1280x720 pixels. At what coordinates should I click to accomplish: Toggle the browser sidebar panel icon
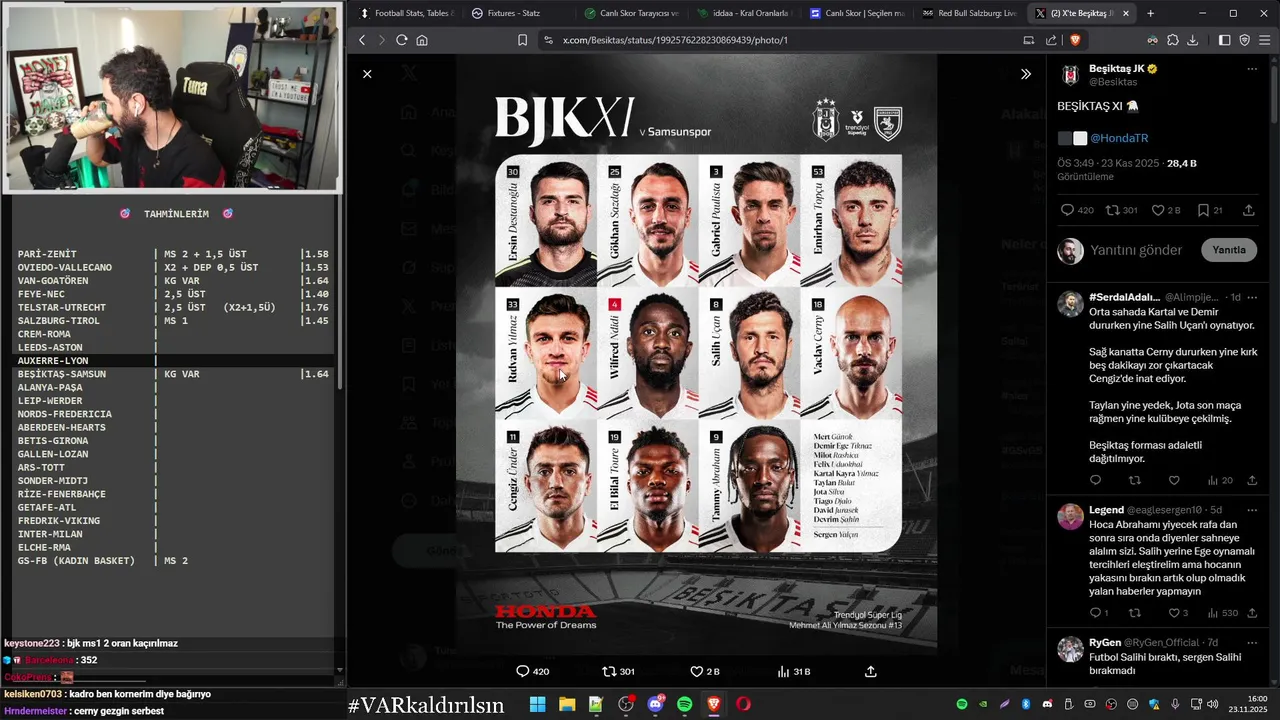point(1225,40)
